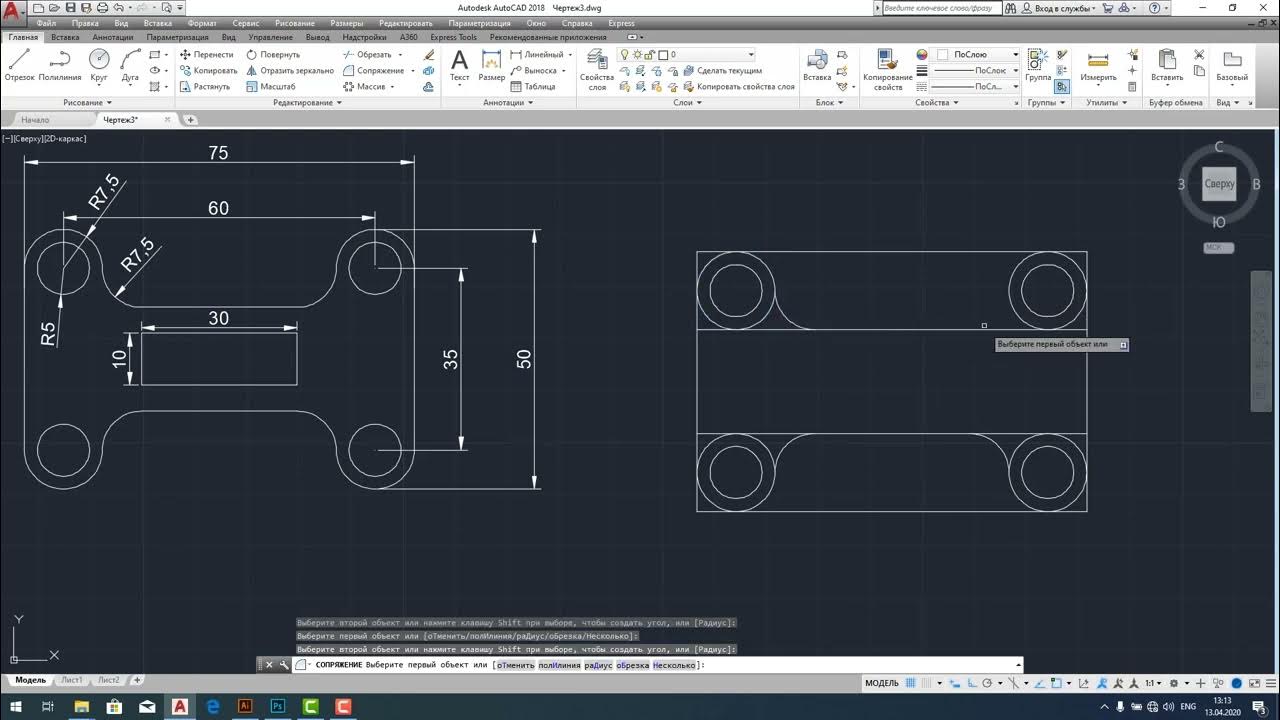1280x720 pixels.
Task: Click the Перенести move tool
Action: 206,55
